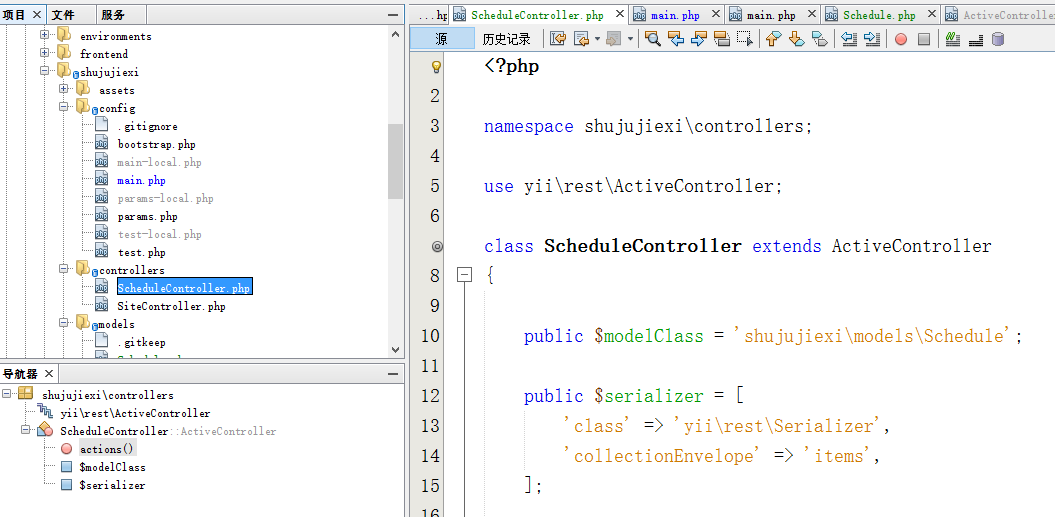Start macro recording with red circle

point(901,39)
